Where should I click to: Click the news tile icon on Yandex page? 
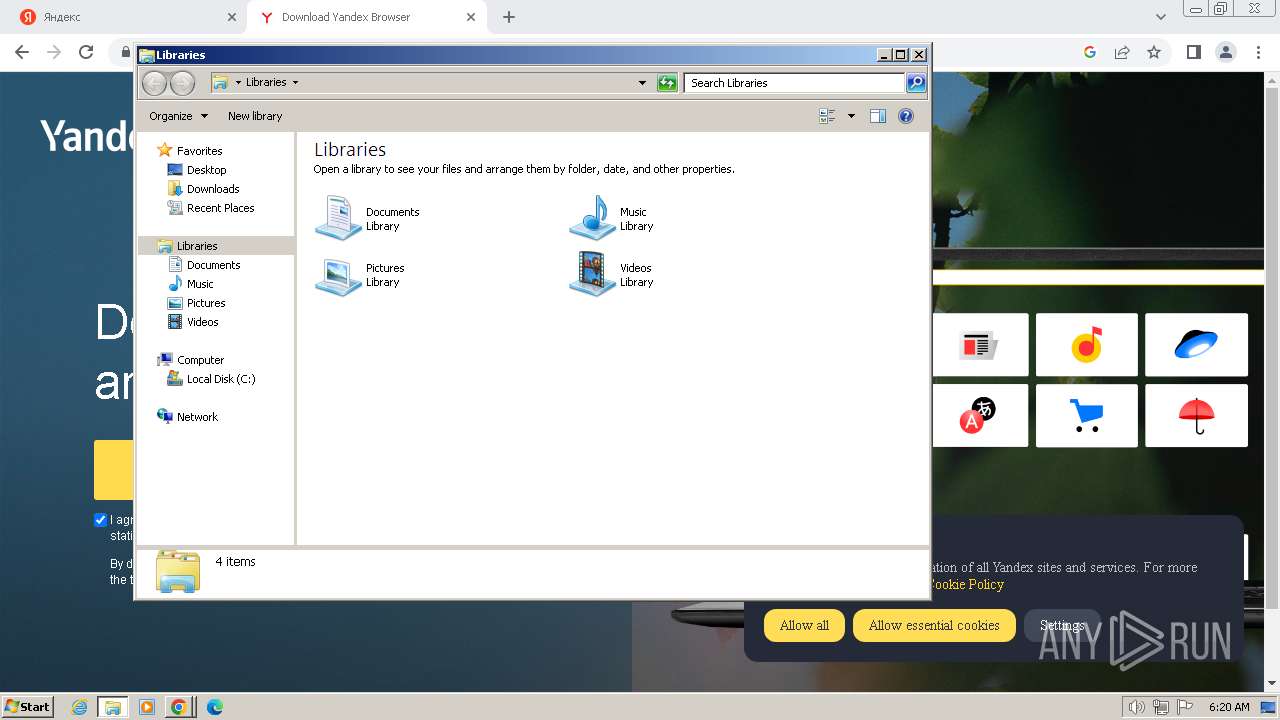(x=979, y=345)
